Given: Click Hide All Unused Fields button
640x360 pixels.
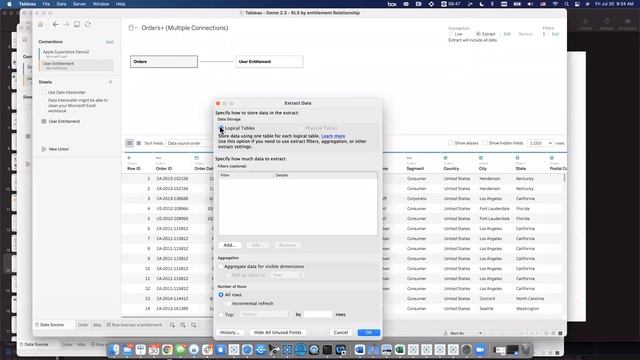Looking at the screenshot, I should (x=278, y=333).
